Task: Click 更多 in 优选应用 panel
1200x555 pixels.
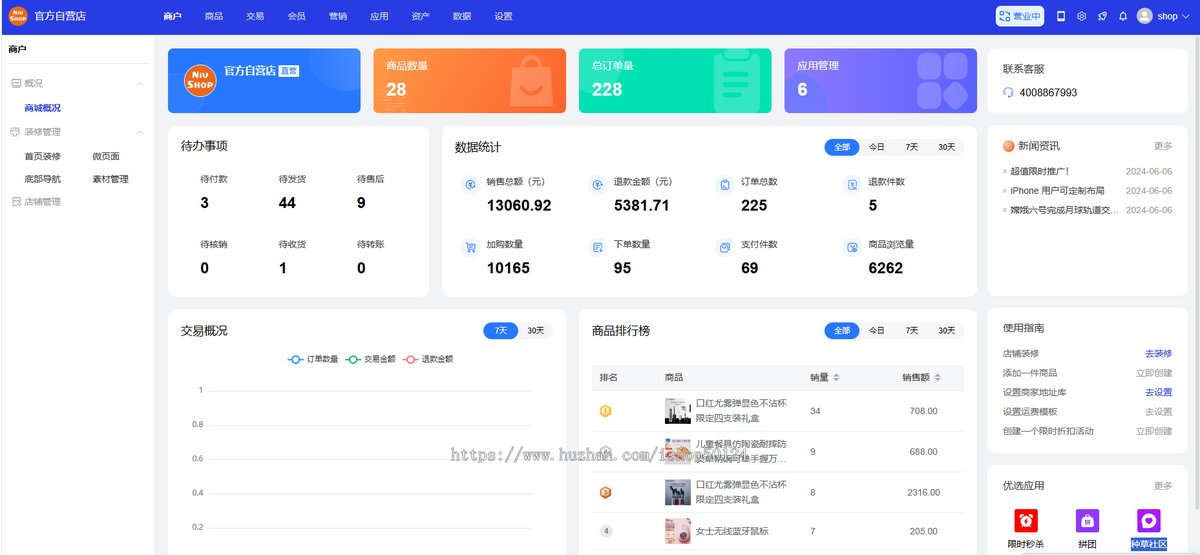Action: tap(1163, 486)
